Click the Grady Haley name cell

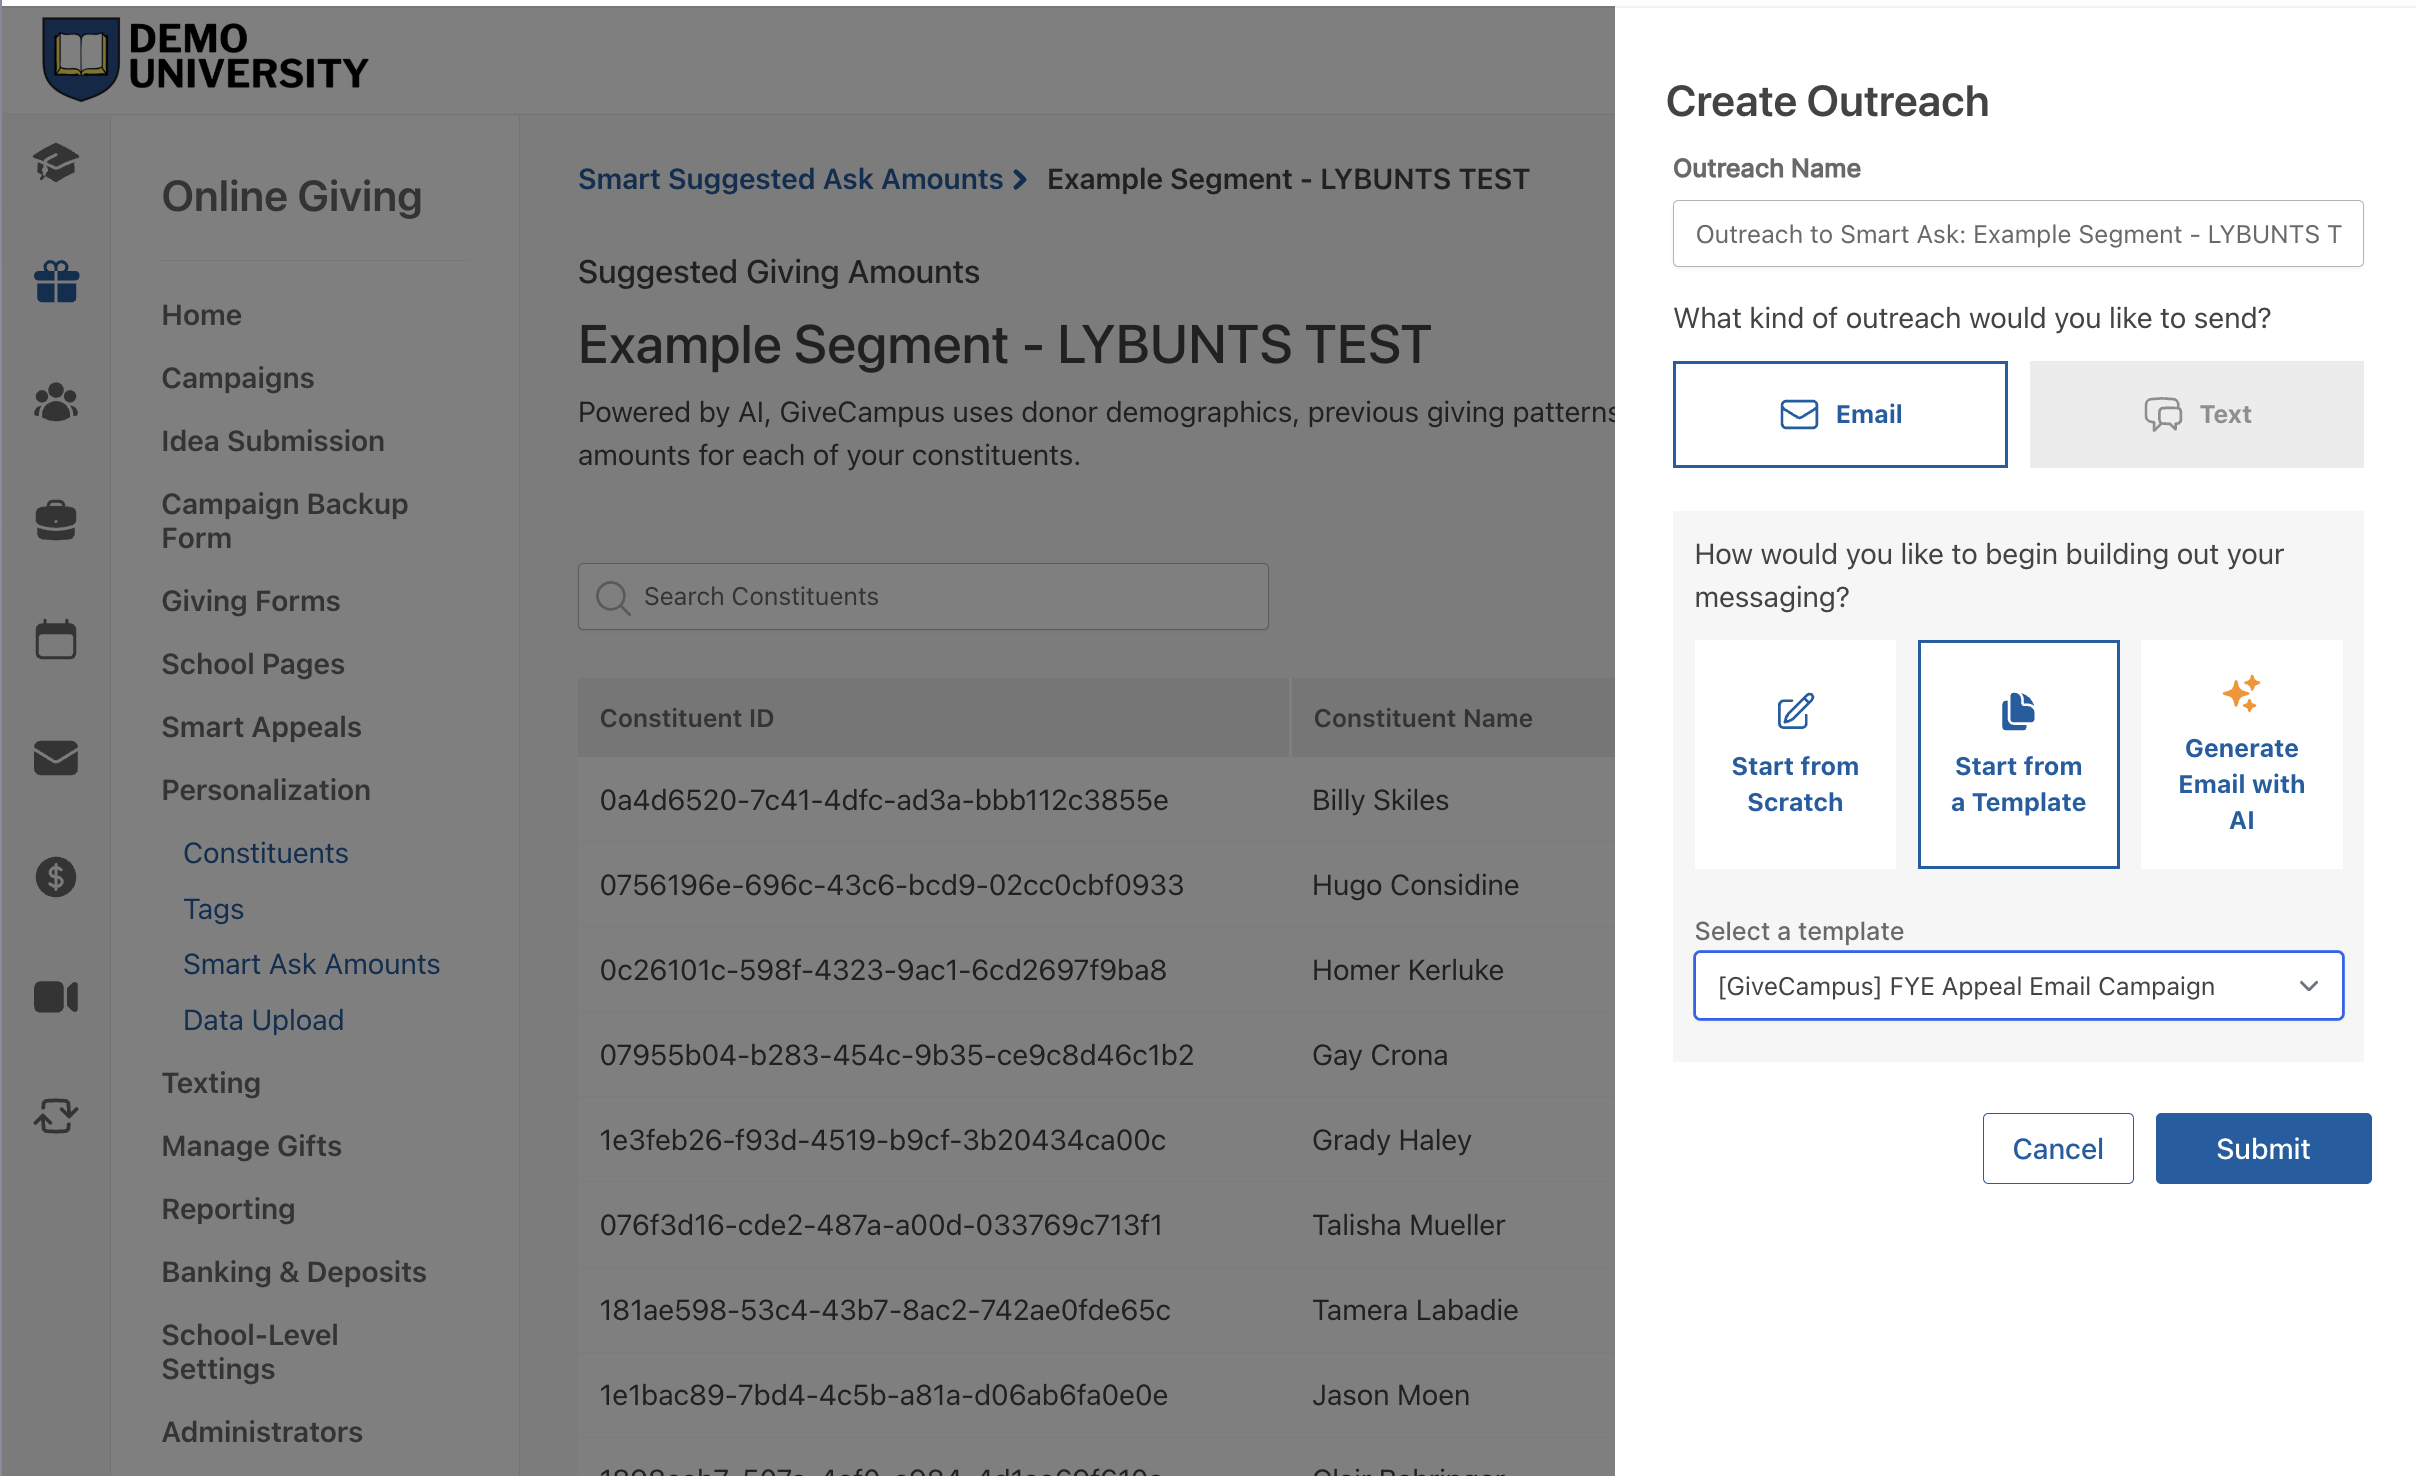pyautogui.click(x=1391, y=1140)
